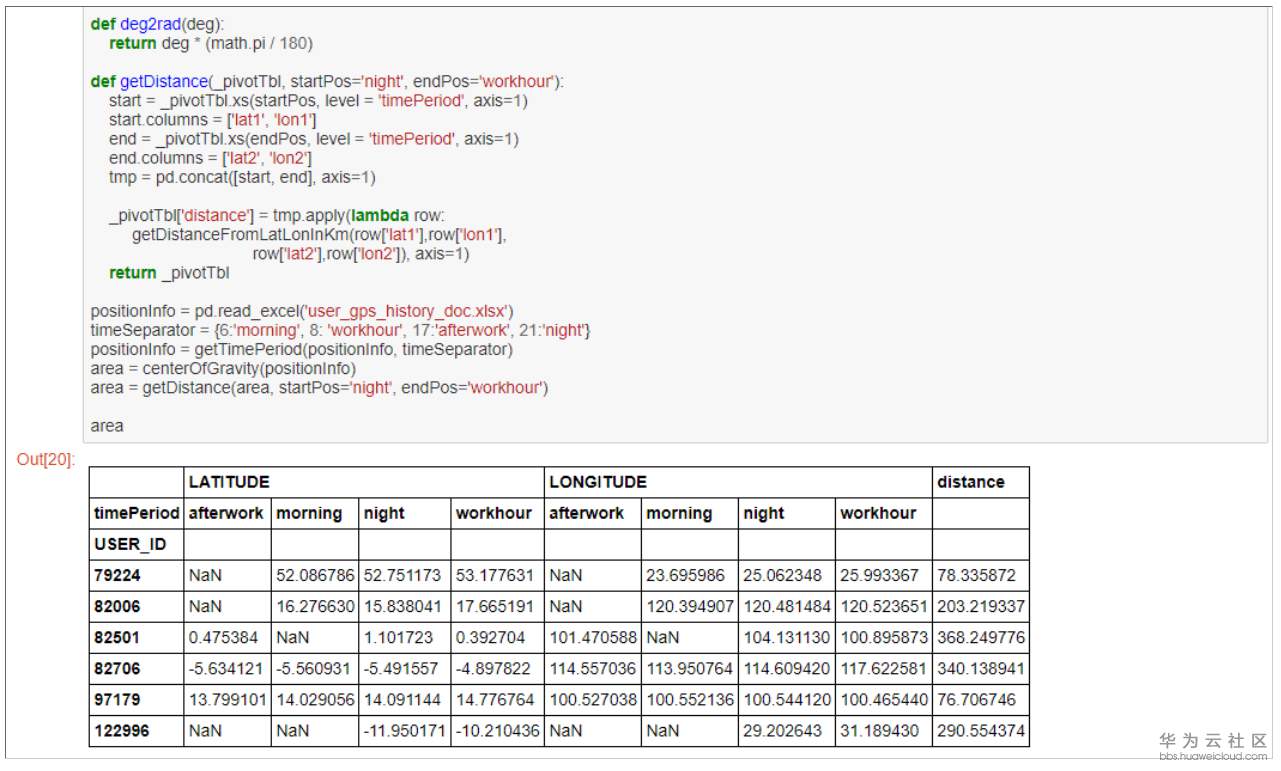
Task: Place cursor on def getDistance line
Action: [327, 82]
